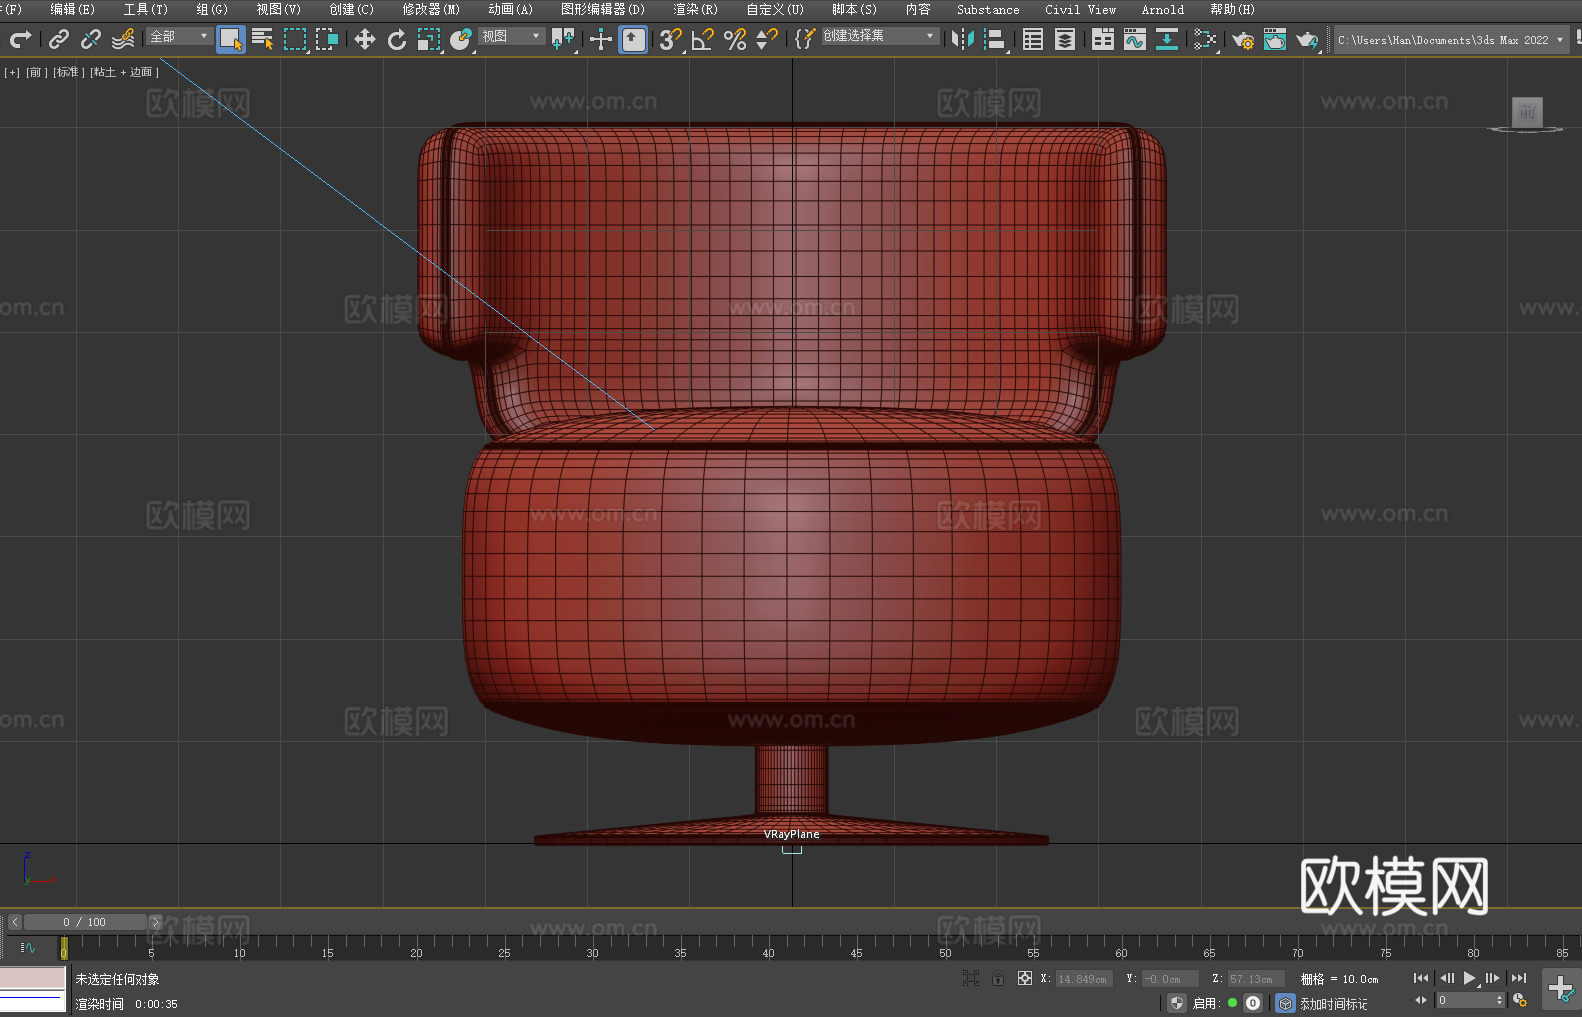
Task: Play the animation
Action: (1469, 978)
